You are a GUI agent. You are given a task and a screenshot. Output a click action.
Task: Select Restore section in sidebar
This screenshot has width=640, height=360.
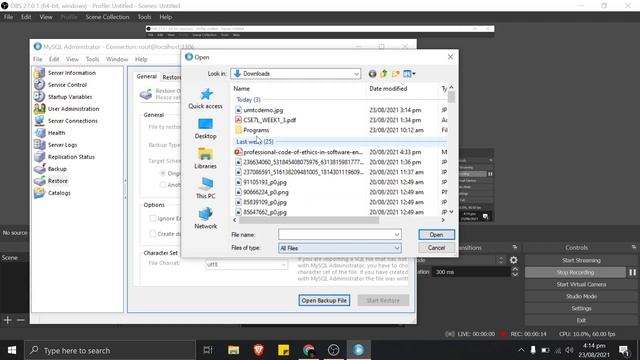(x=58, y=181)
